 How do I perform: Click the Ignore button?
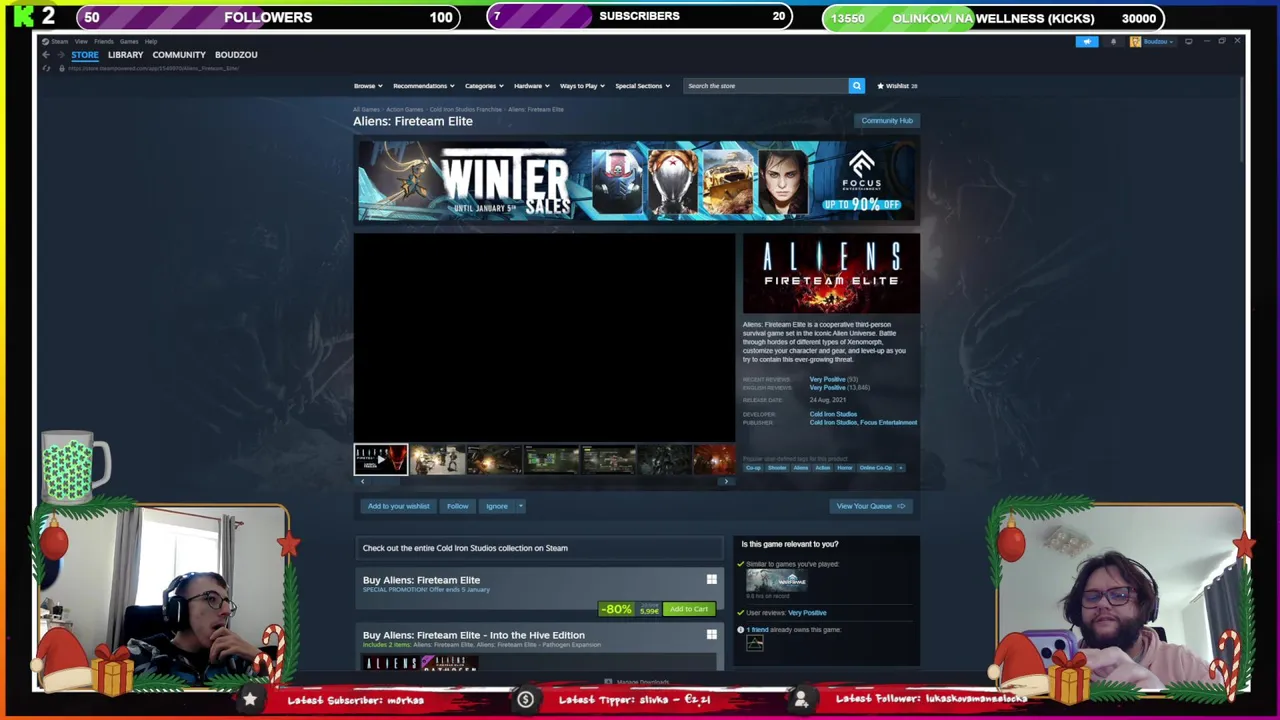point(497,506)
